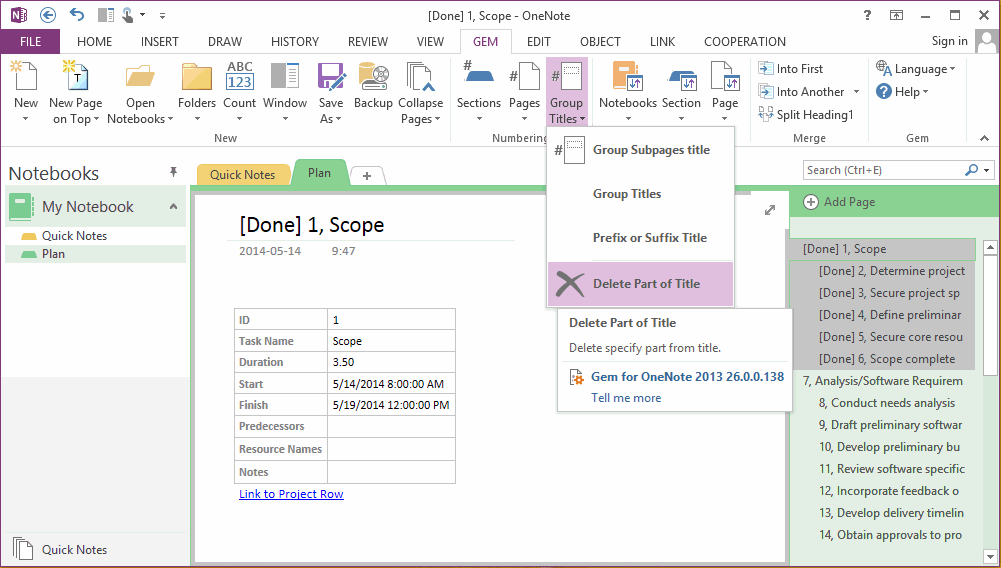Click the Window icon in ribbon

coord(285,75)
